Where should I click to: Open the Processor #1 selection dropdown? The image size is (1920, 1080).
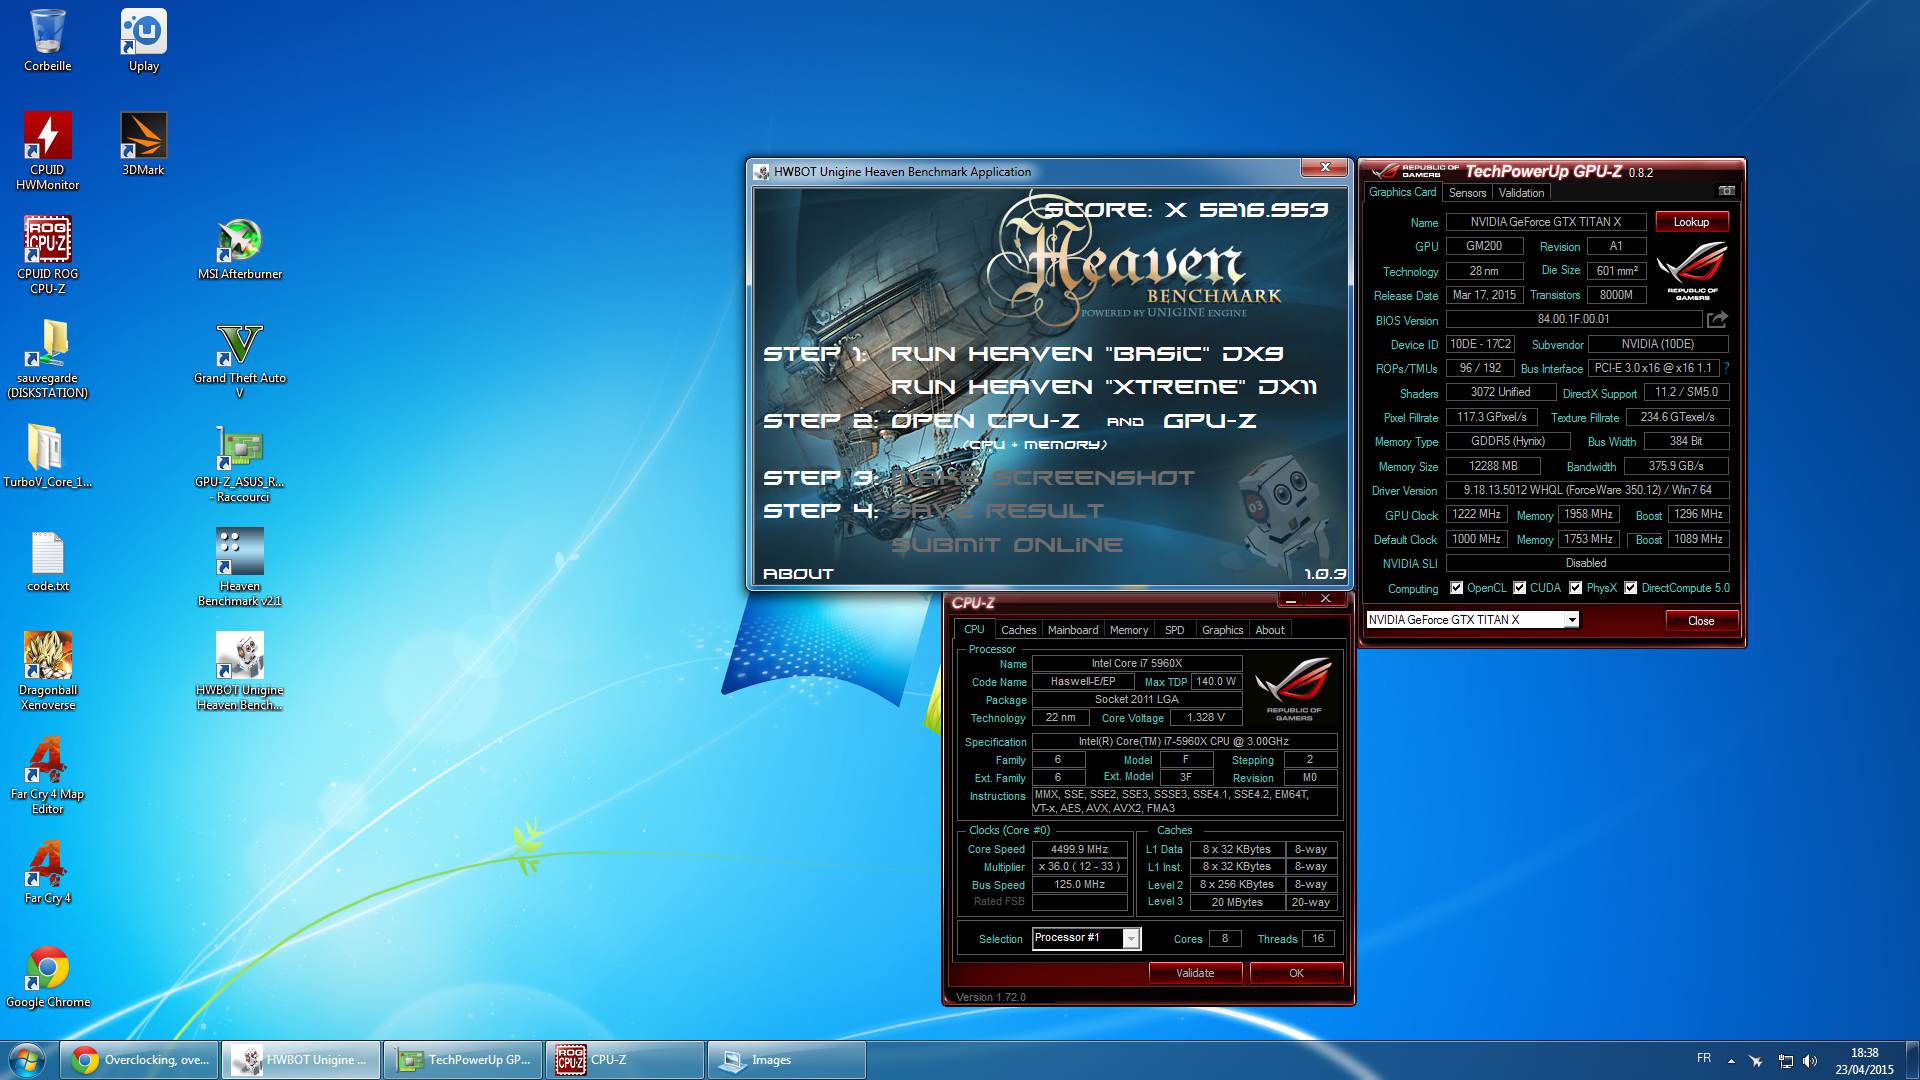1131,938
